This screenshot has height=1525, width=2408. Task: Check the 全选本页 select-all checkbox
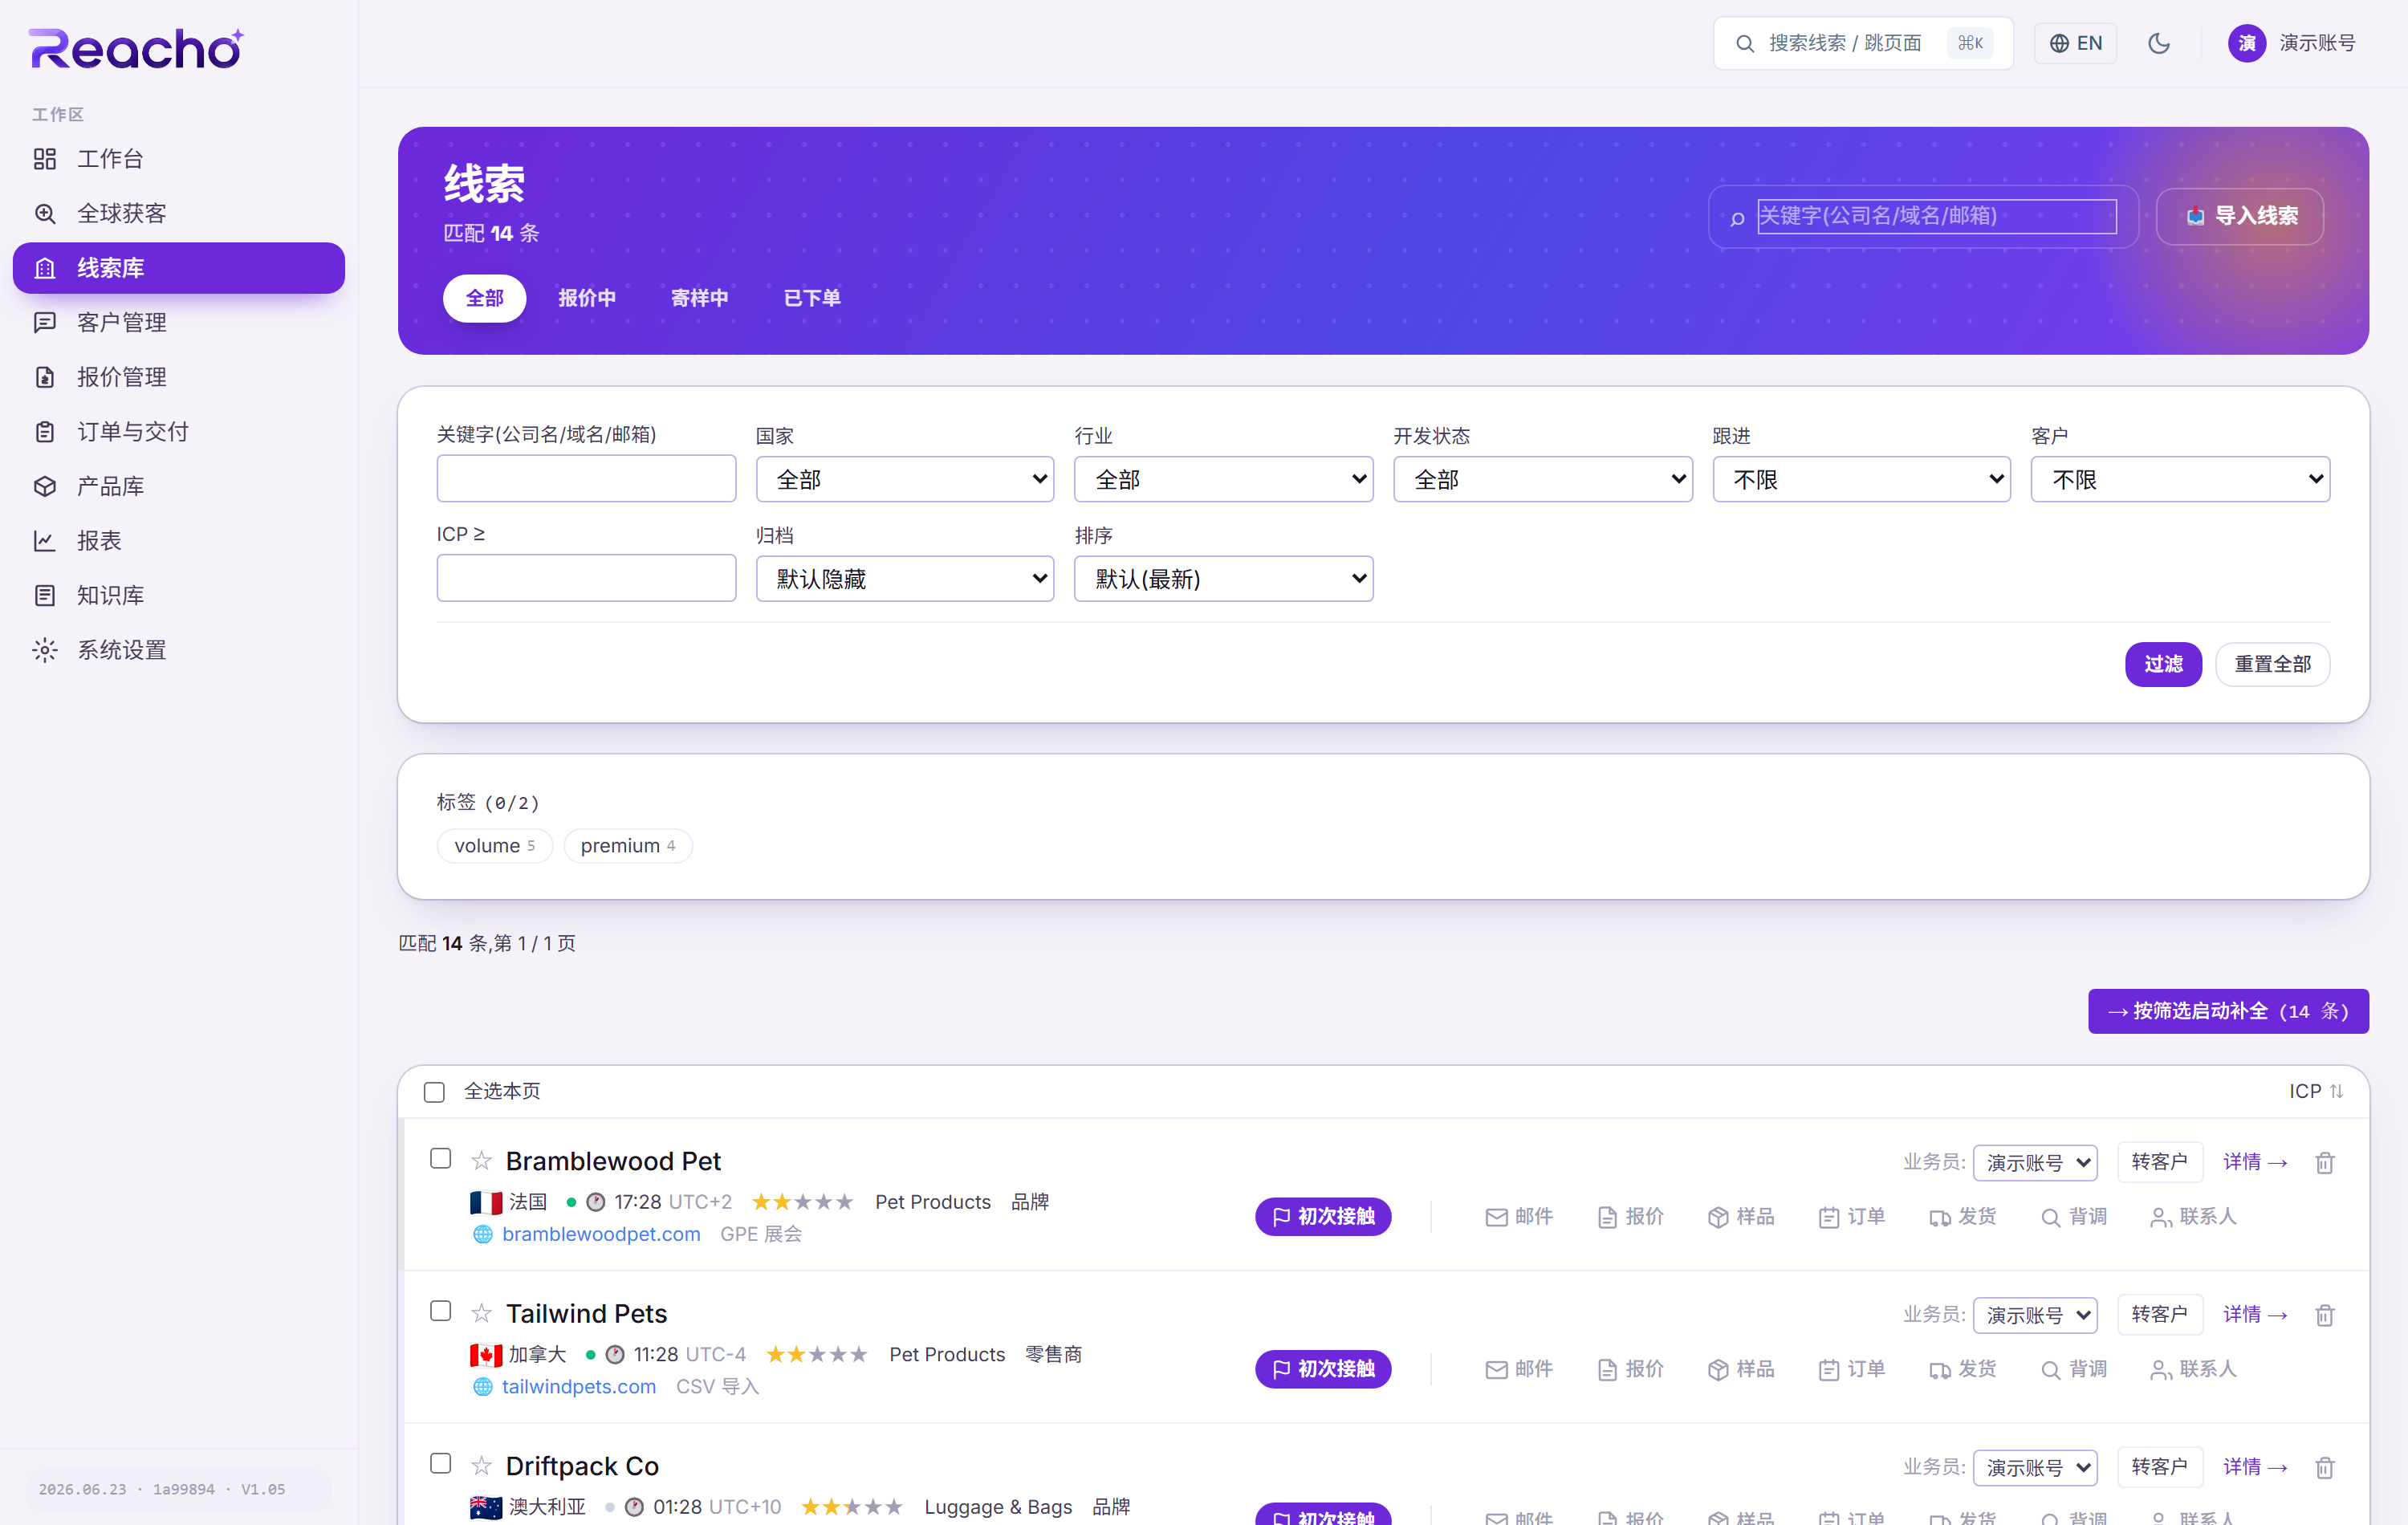[434, 1092]
